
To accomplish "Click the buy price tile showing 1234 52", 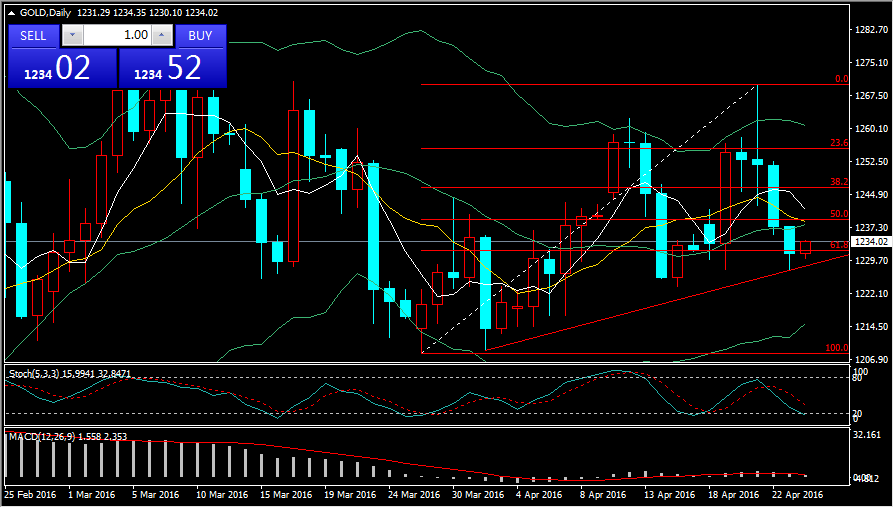I will point(172,68).
